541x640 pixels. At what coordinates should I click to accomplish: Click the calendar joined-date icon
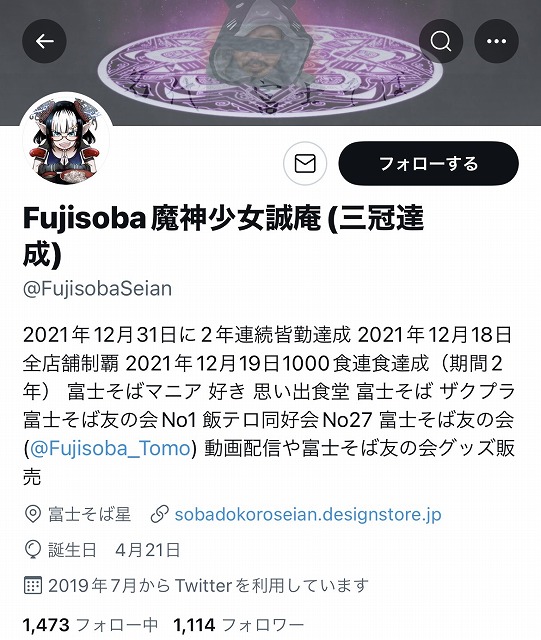tap(33, 585)
